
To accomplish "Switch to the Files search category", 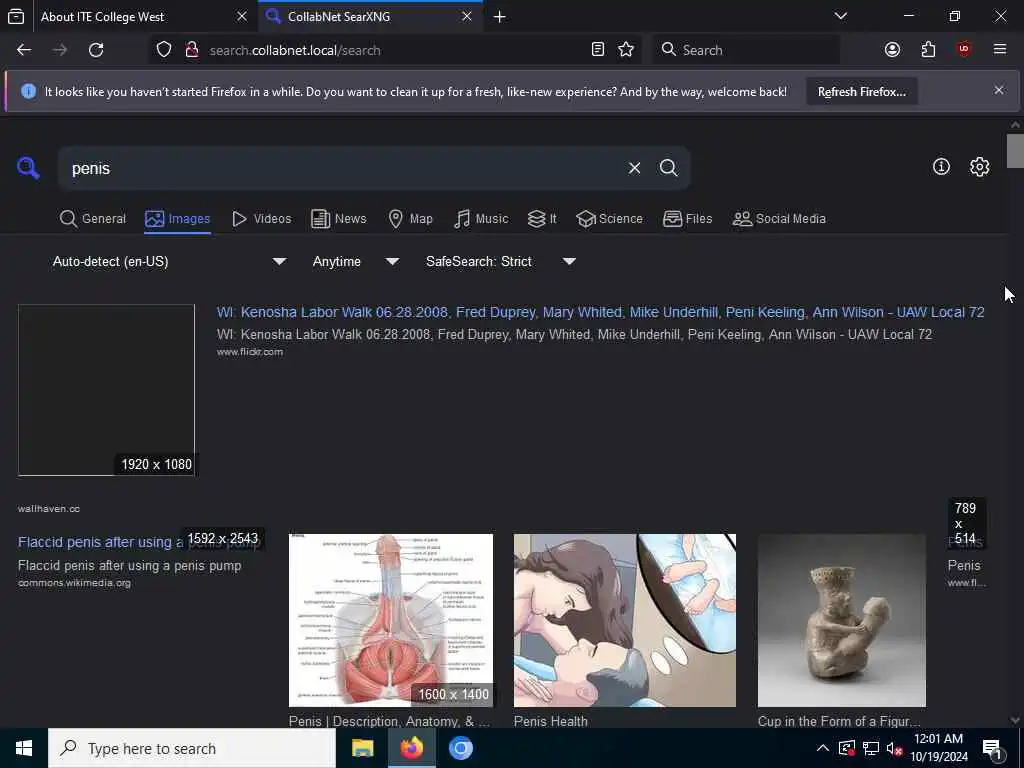I will pyautogui.click(x=687, y=219).
